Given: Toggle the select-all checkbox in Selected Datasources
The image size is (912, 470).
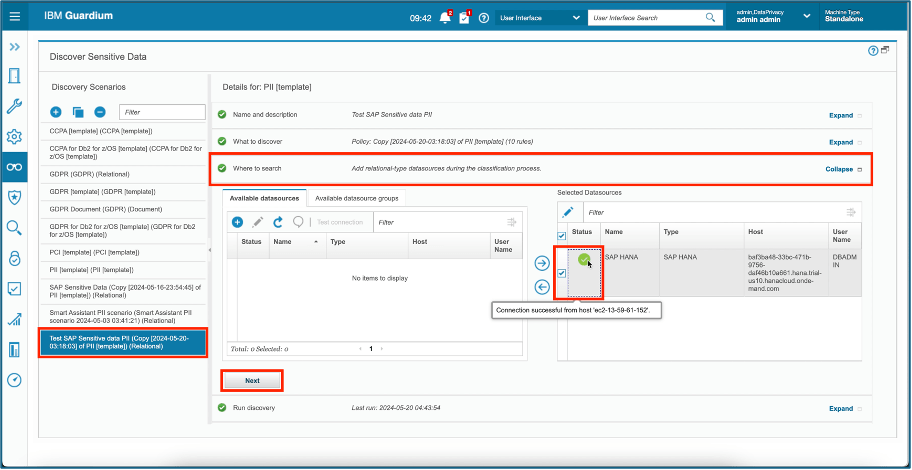Looking at the screenshot, I should pos(562,236).
